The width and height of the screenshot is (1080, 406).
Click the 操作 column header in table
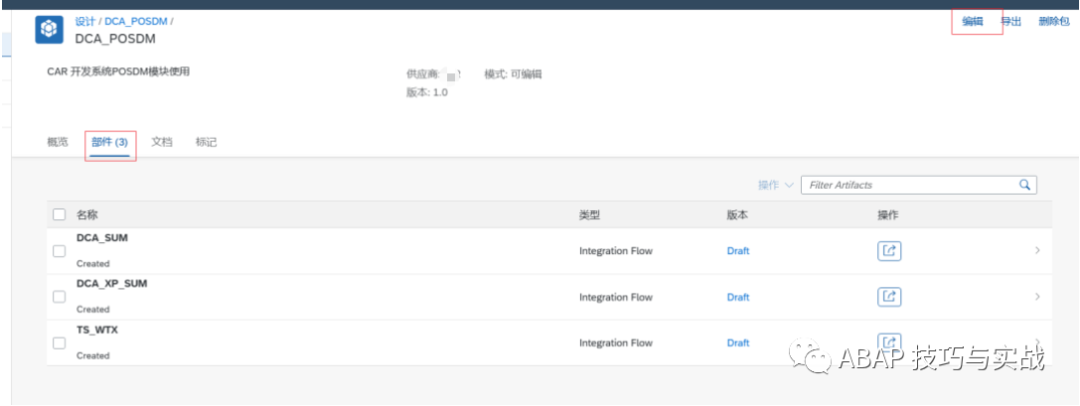888,215
